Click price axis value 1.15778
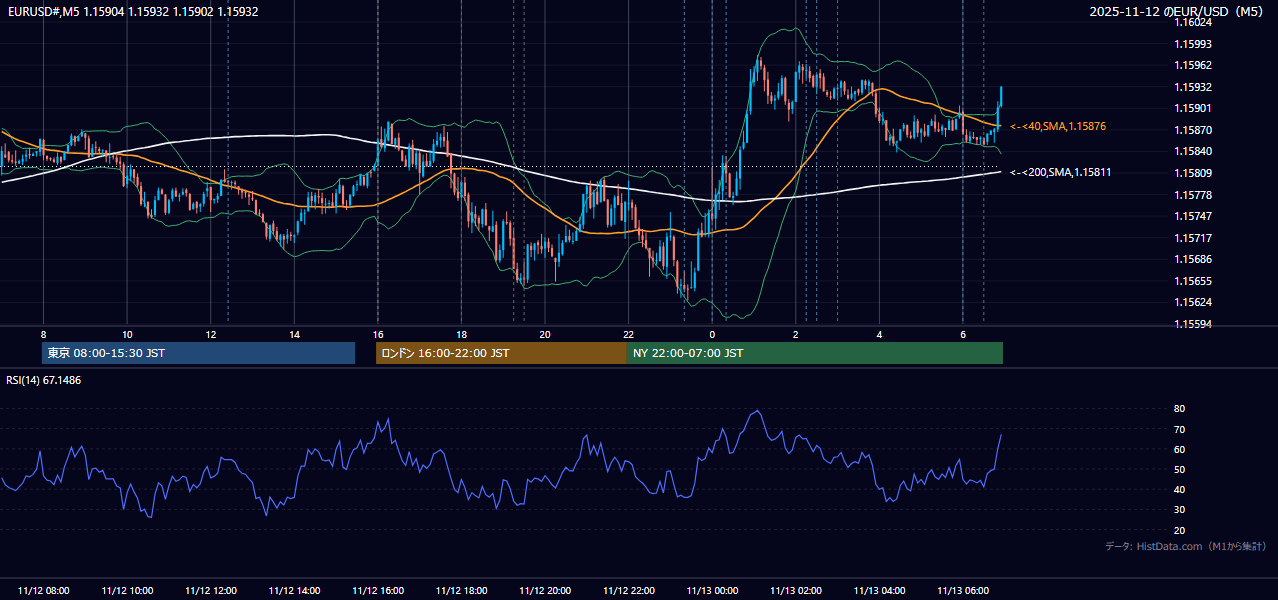 [1192, 195]
